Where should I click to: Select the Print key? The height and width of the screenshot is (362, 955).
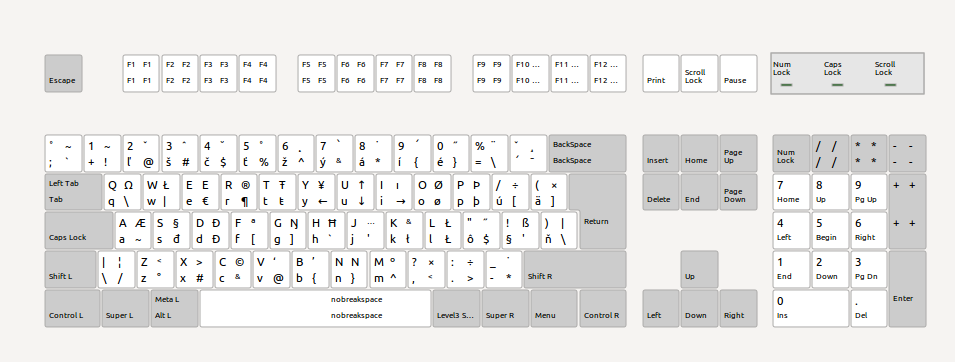click(661, 74)
